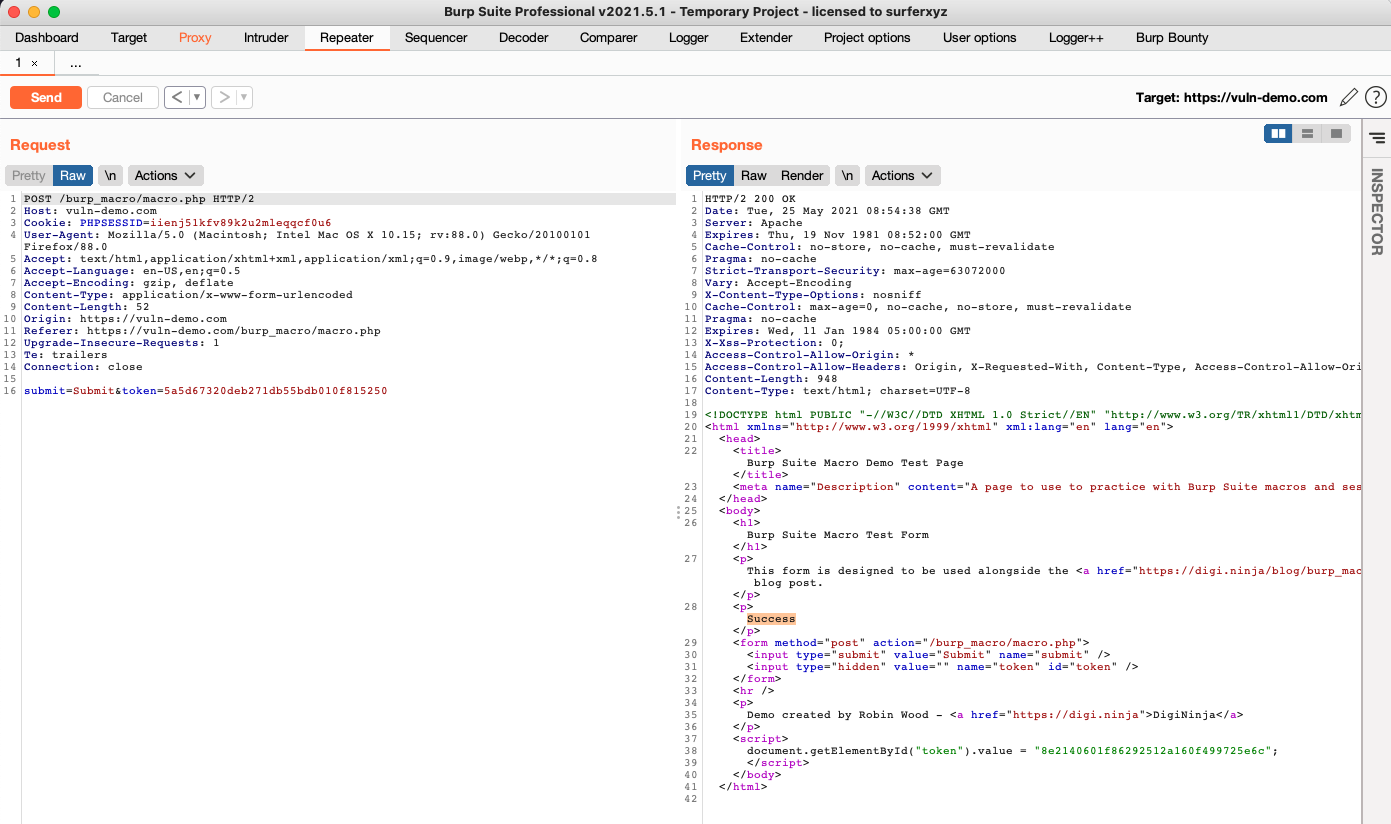Open the Response Actions dropdown

click(x=902, y=175)
